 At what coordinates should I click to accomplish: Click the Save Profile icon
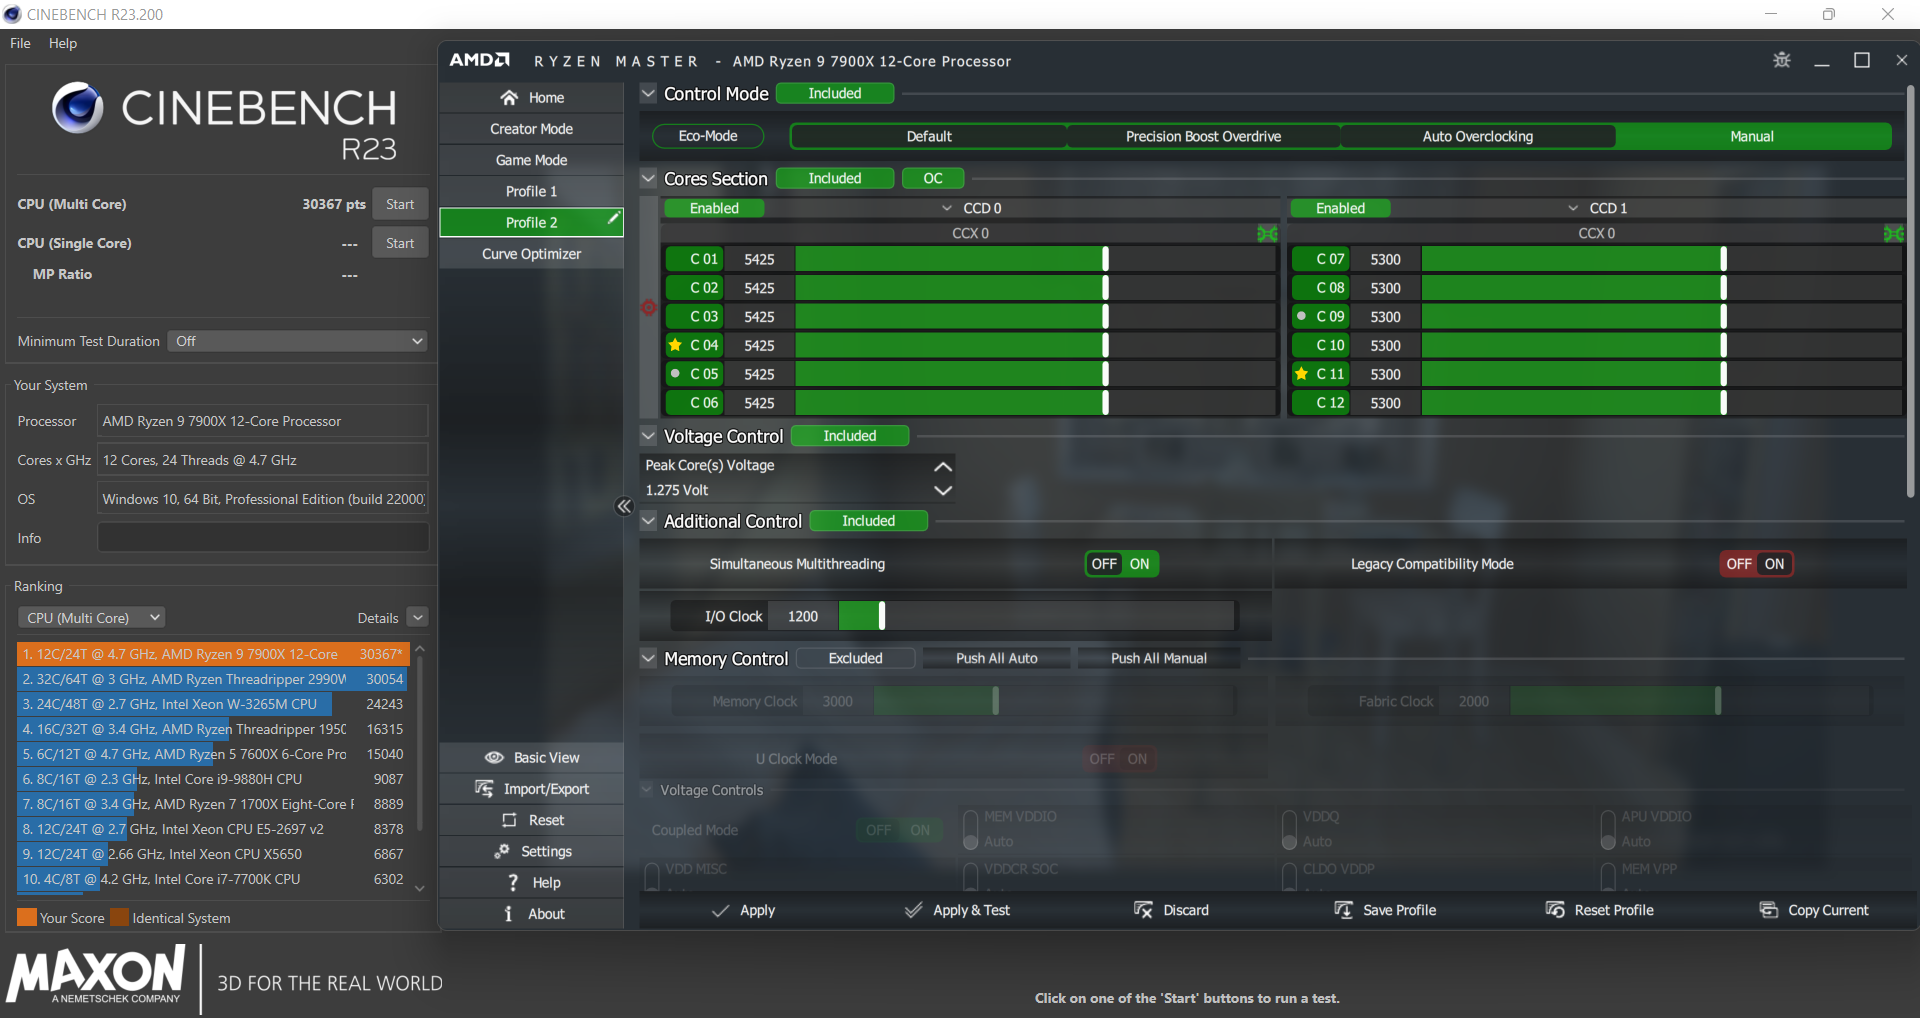coord(1343,910)
